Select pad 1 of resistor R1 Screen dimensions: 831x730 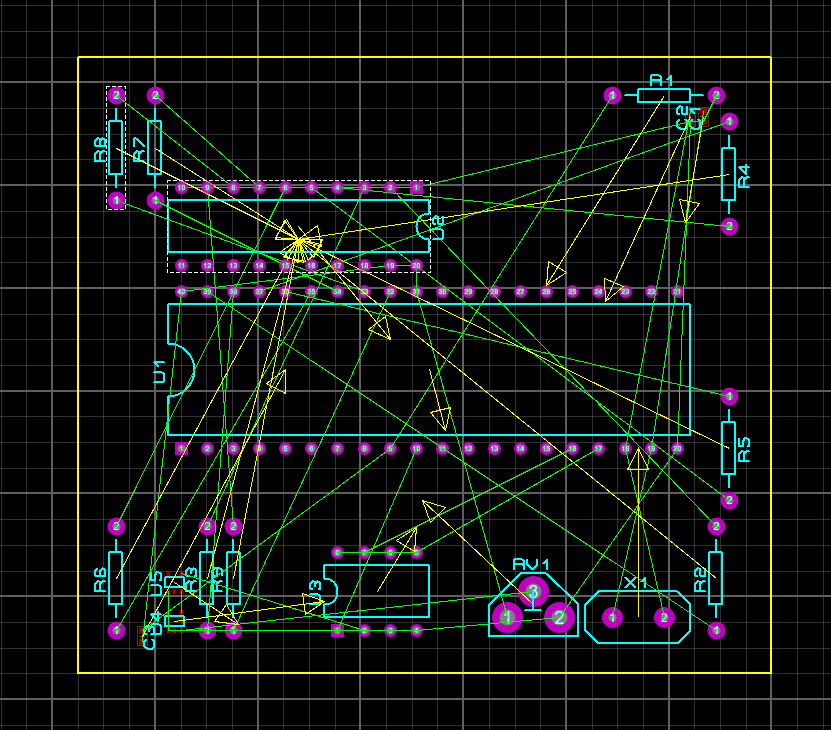[612, 95]
